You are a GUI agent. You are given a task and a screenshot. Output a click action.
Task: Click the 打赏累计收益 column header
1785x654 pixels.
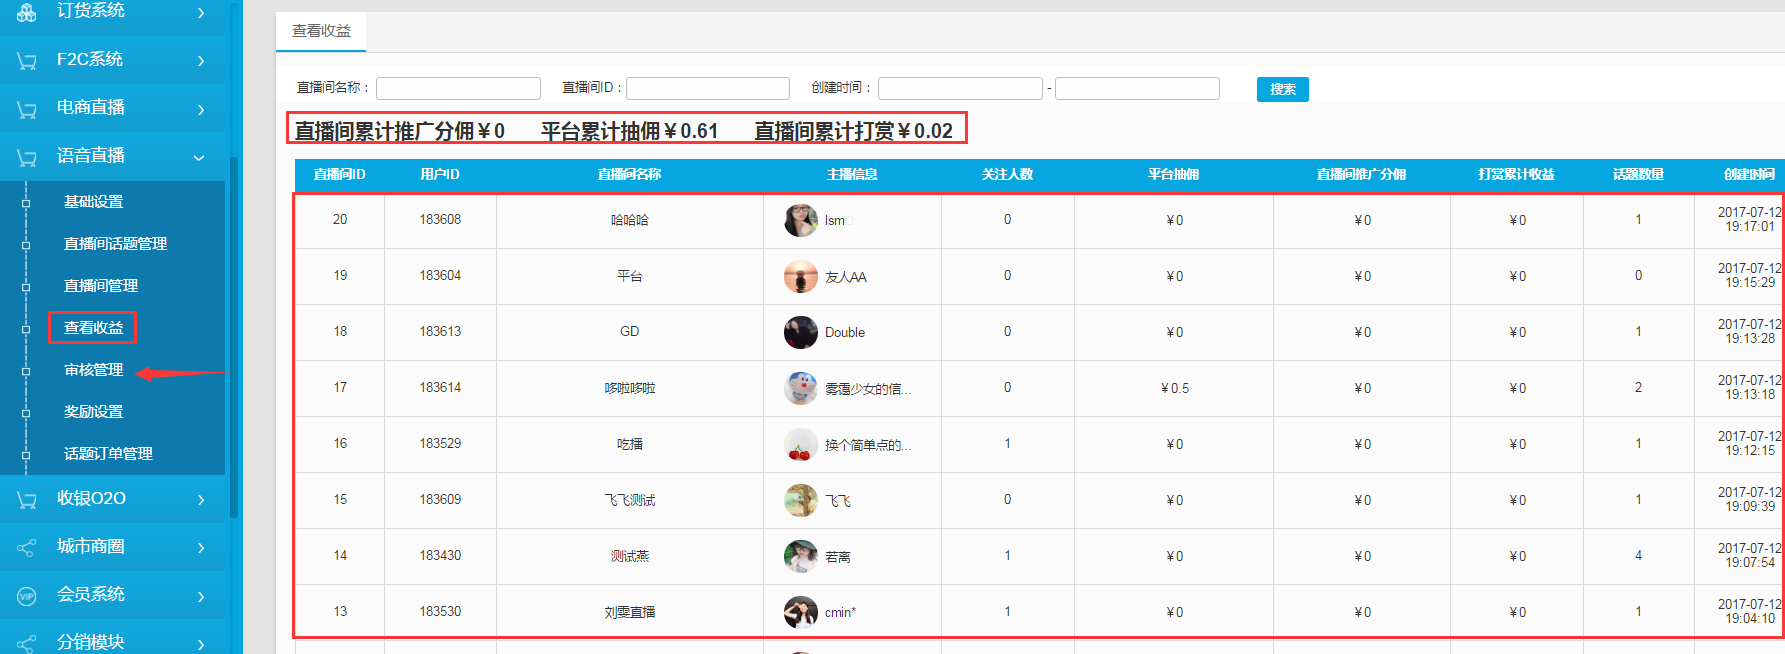(1516, 174)
